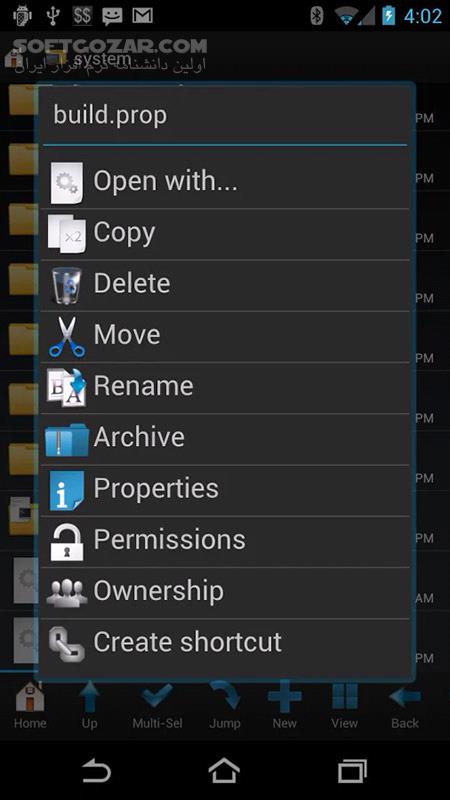450x800 pixels.
Task: Choose Permissions from the context menu
Action: pos(225,541)
